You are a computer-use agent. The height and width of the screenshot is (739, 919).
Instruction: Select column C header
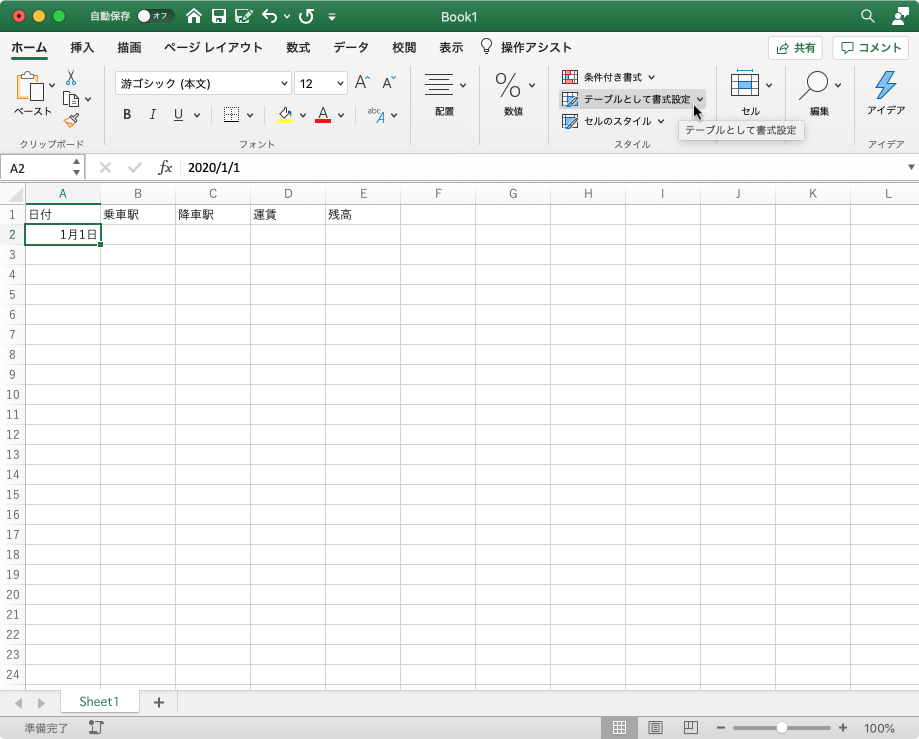tap(213, 194)
